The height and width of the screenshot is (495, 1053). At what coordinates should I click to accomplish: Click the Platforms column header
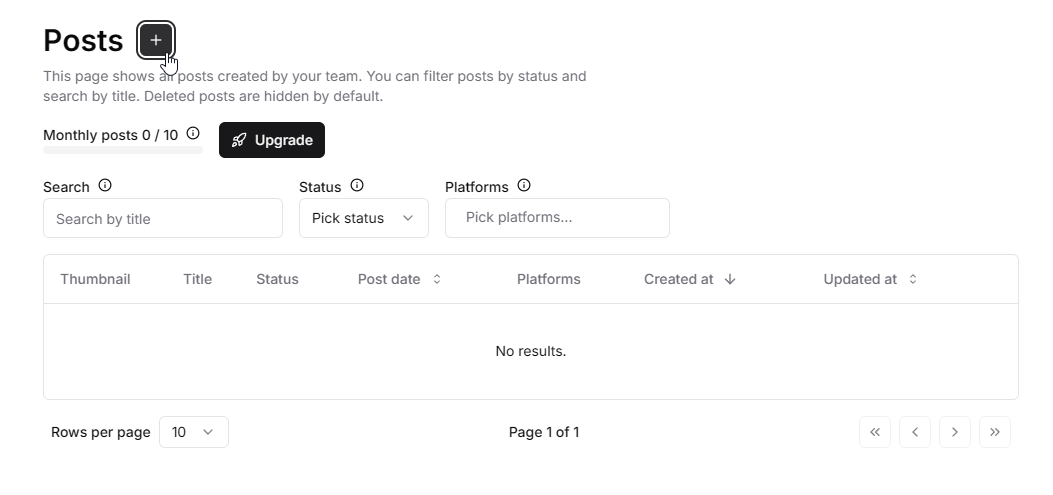549,279
